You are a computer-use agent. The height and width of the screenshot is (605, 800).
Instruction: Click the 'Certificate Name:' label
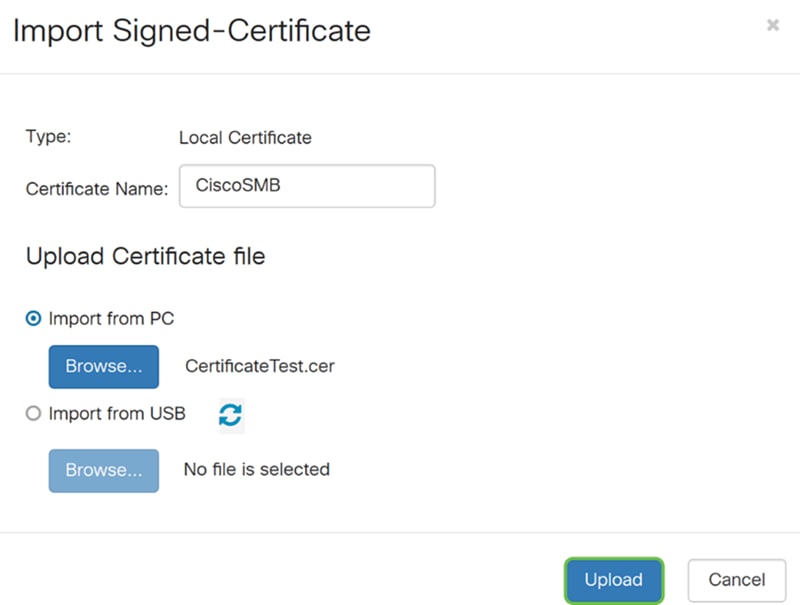[97, 189]
